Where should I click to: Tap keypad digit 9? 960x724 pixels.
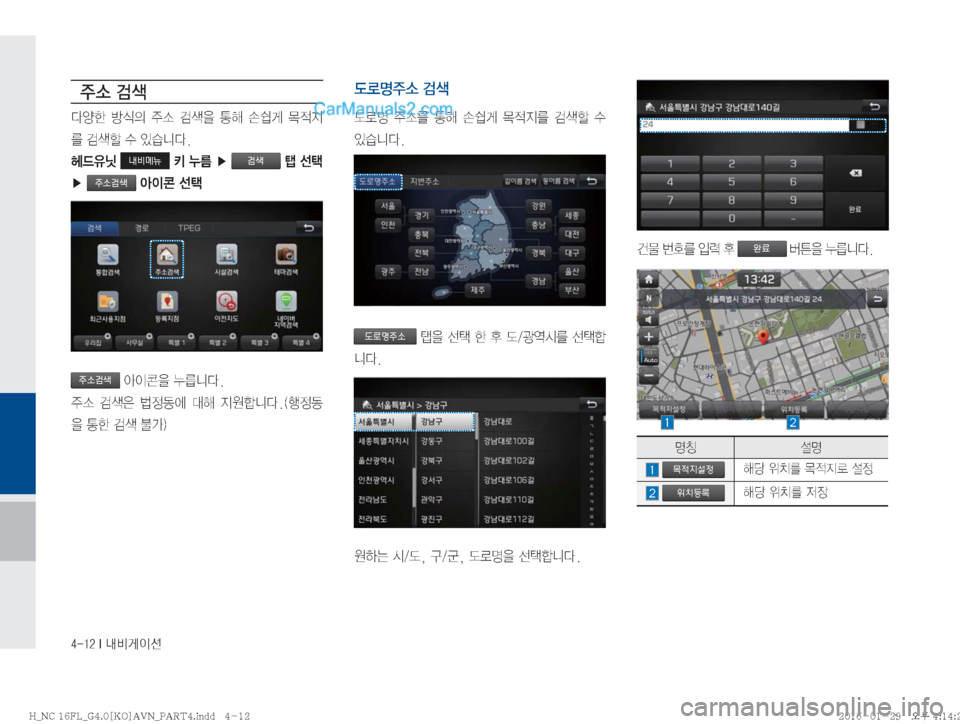(x=793, y=200)
